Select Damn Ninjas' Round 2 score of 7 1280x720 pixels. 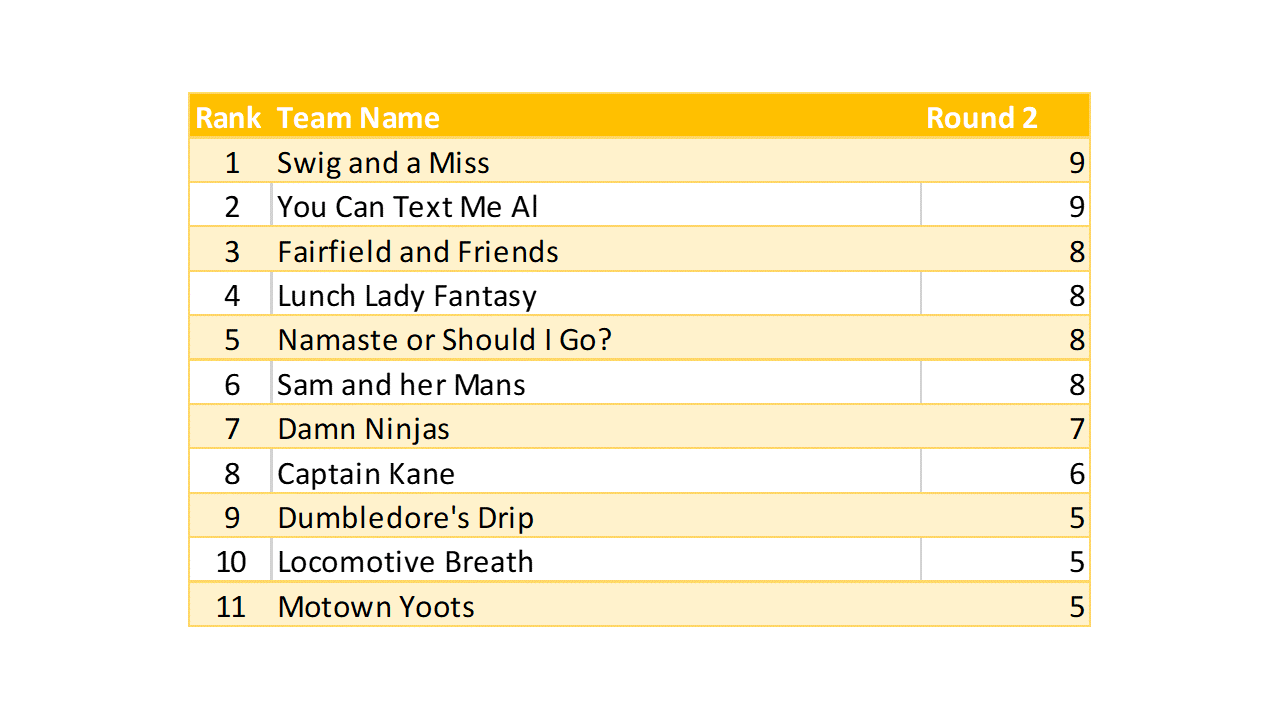click(1076, 429)
